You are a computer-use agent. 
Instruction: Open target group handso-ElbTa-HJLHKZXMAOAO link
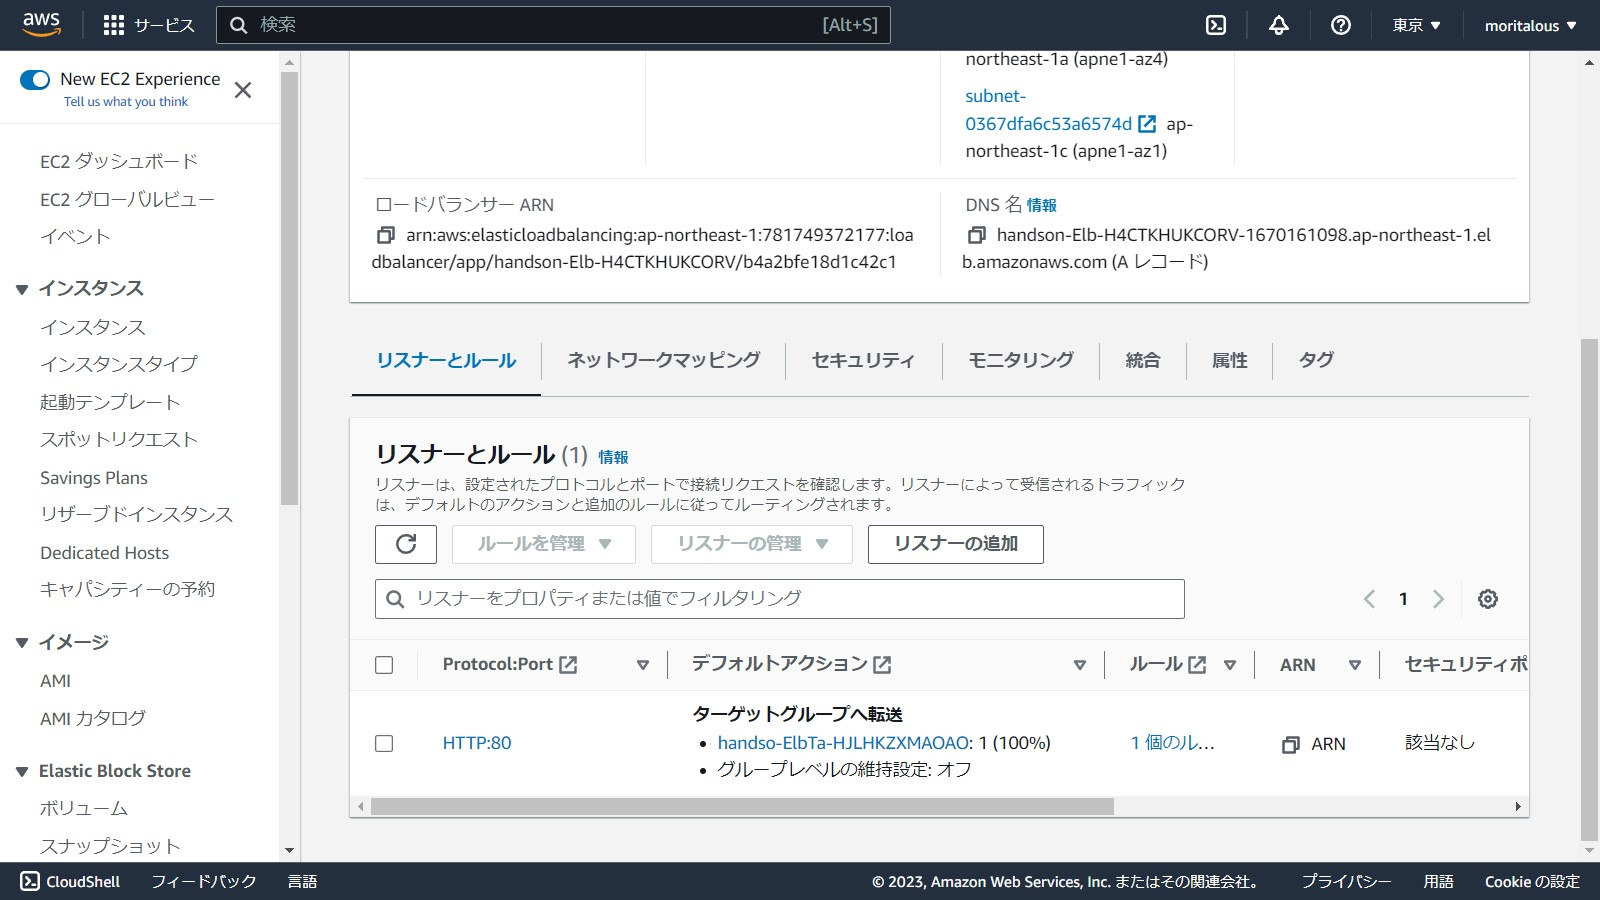pos(845,743)
